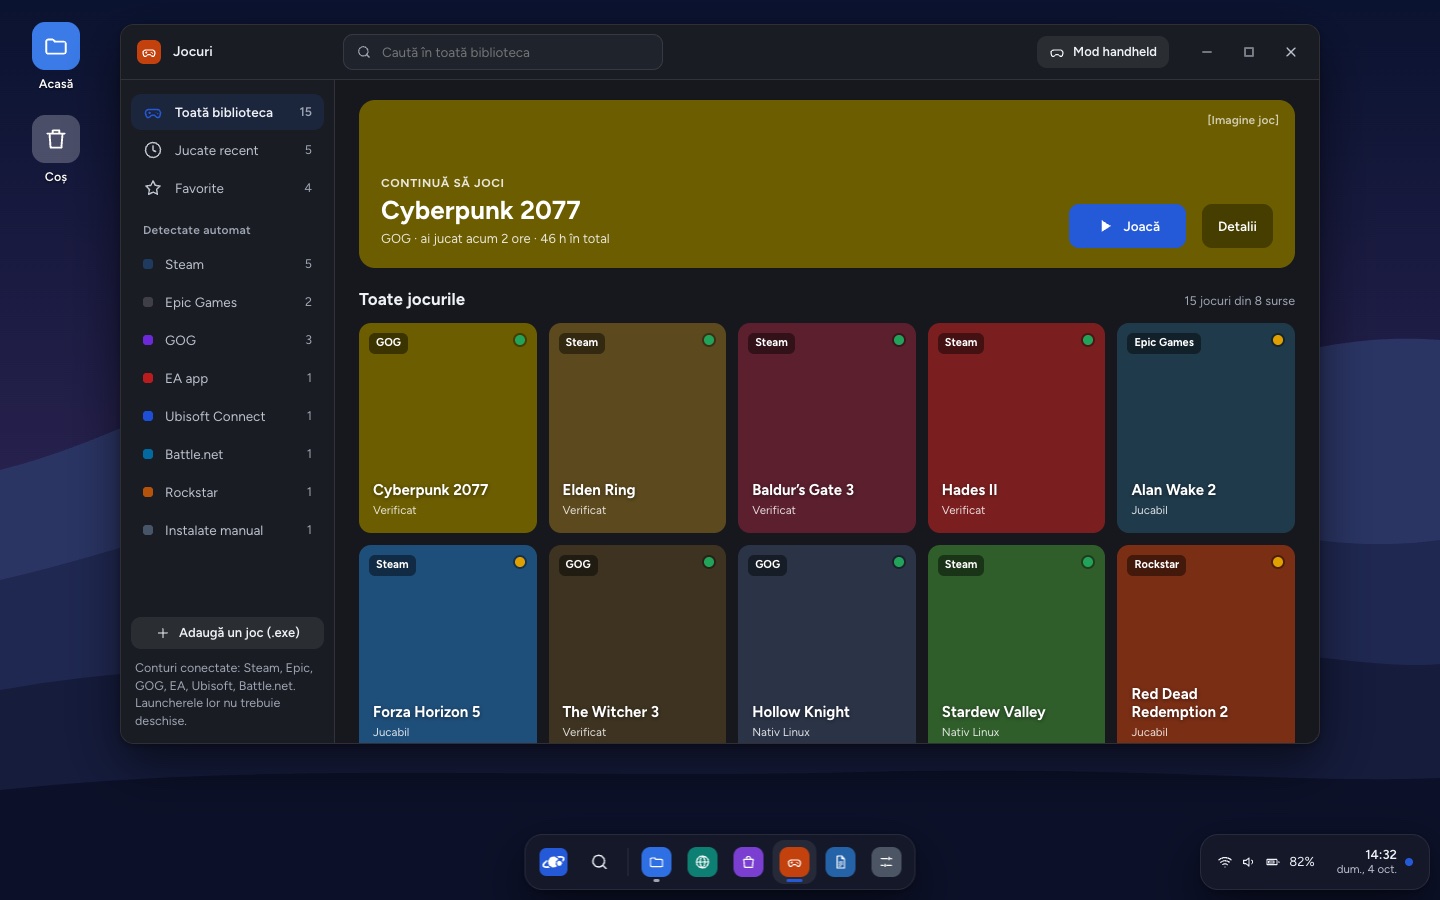Open the Hades II game card

click(x=1016, y=428)
